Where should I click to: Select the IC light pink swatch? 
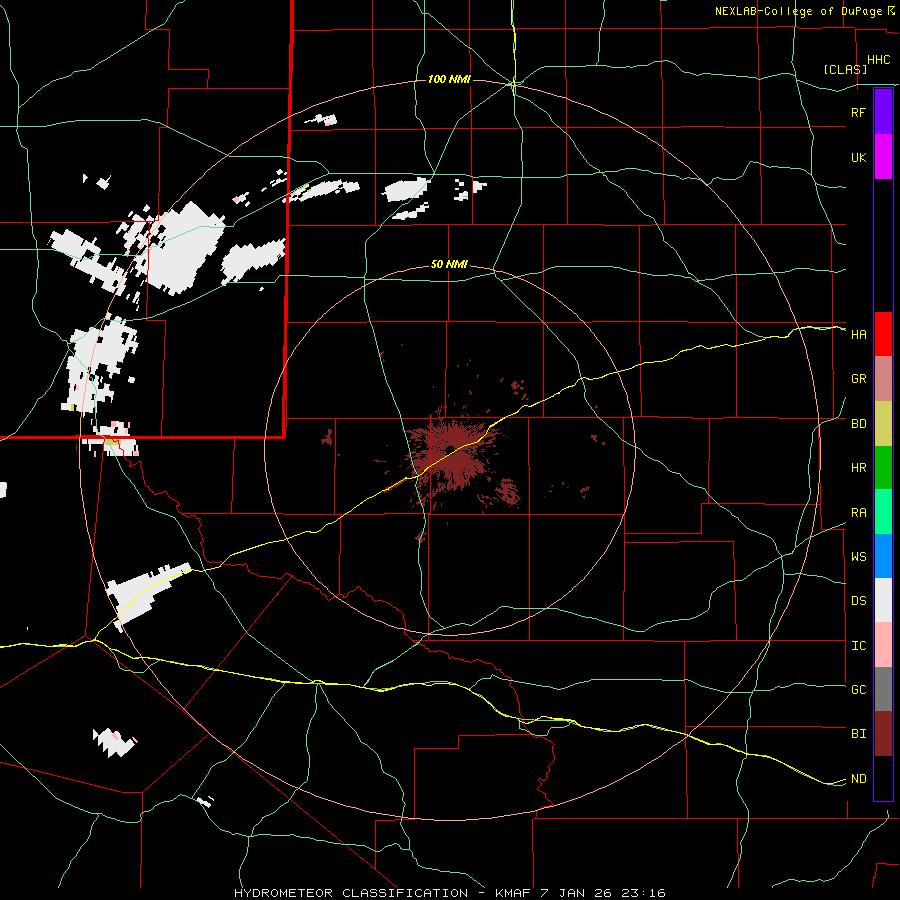pos(883,645)
